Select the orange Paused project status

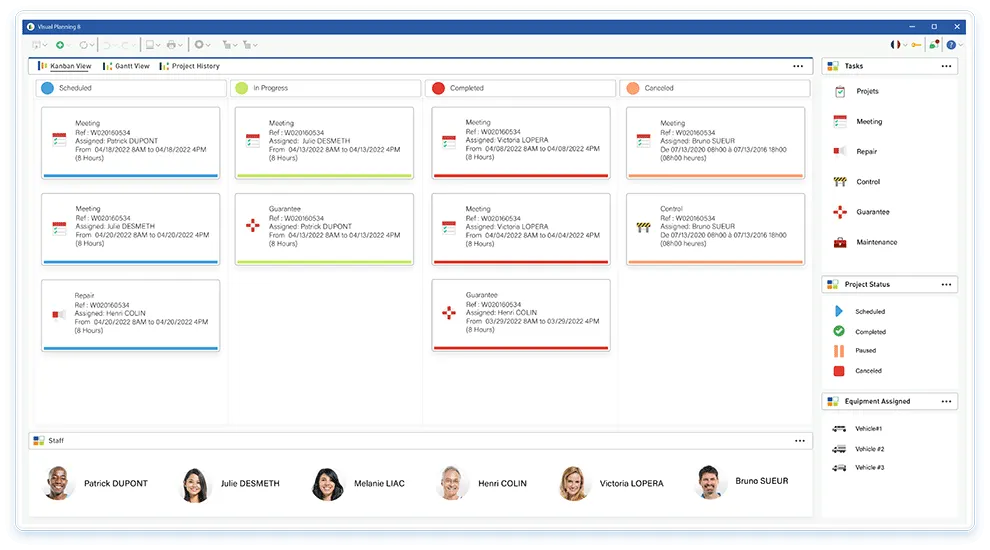[x=839, y=351]
